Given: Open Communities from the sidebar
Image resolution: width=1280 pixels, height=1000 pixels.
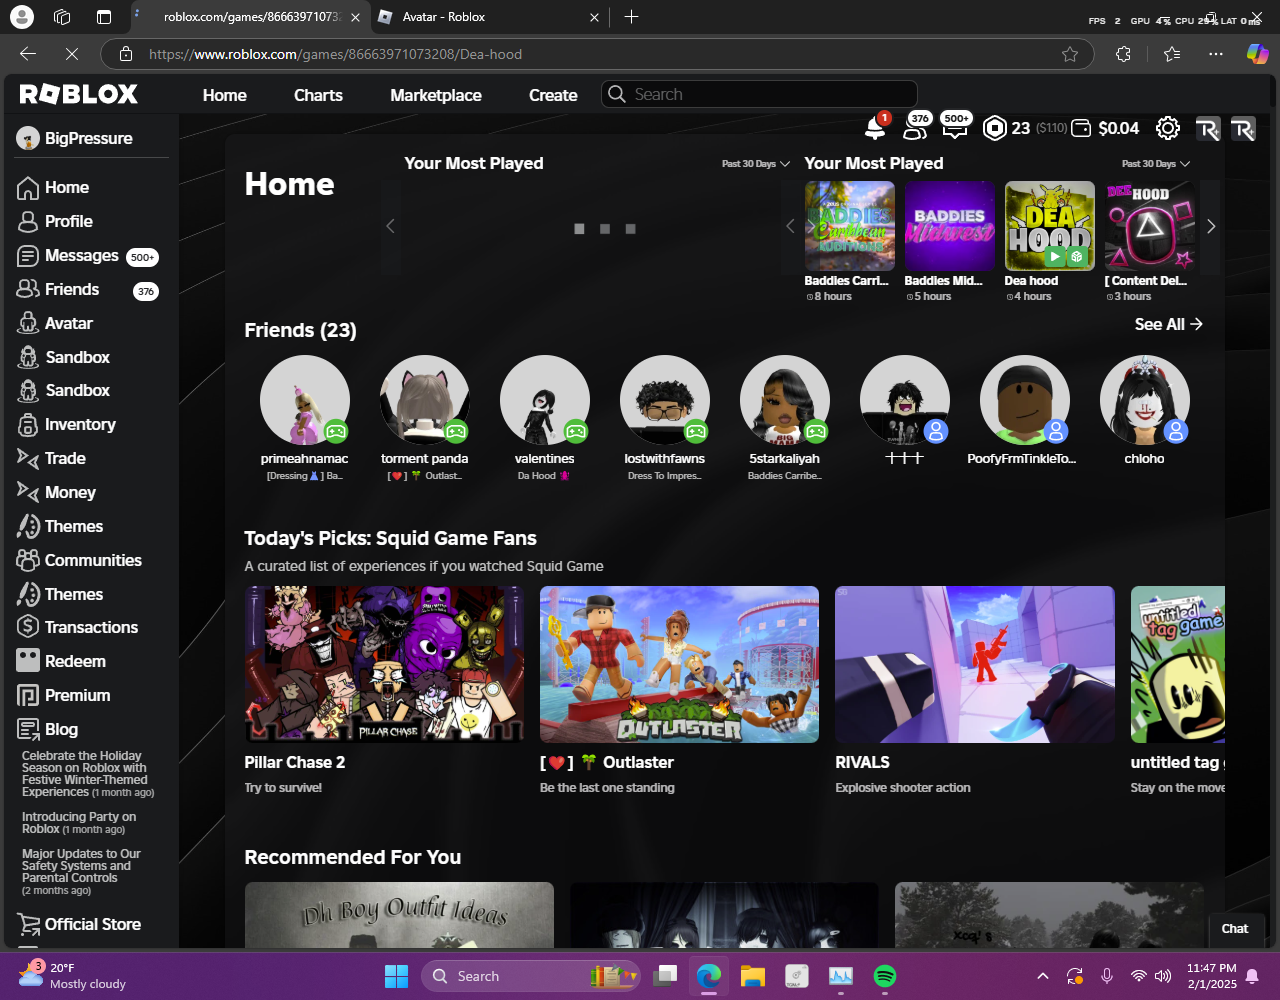Looking at the screenshot, I should tap(93, 561).
